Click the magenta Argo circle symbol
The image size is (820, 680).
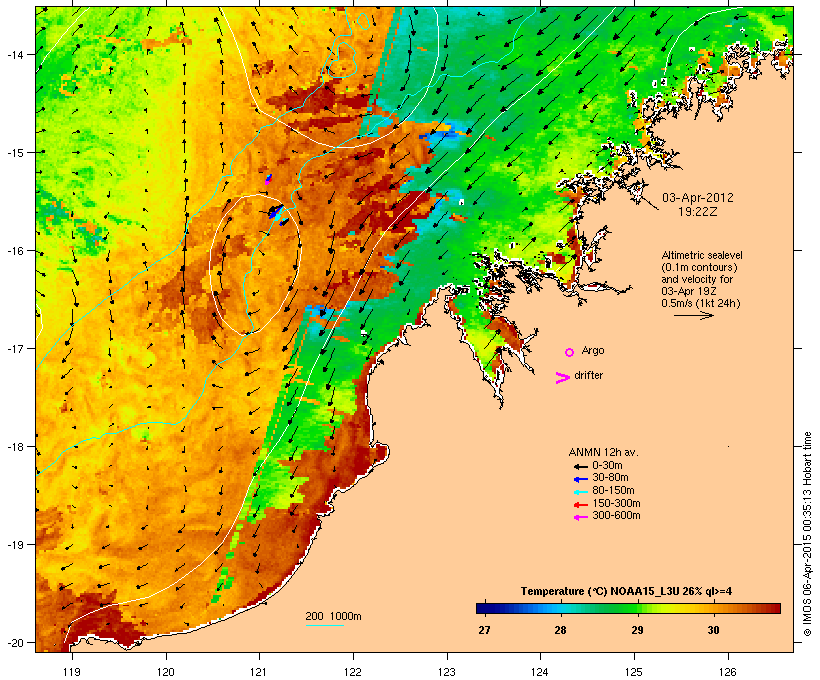[x=570, y=352]
